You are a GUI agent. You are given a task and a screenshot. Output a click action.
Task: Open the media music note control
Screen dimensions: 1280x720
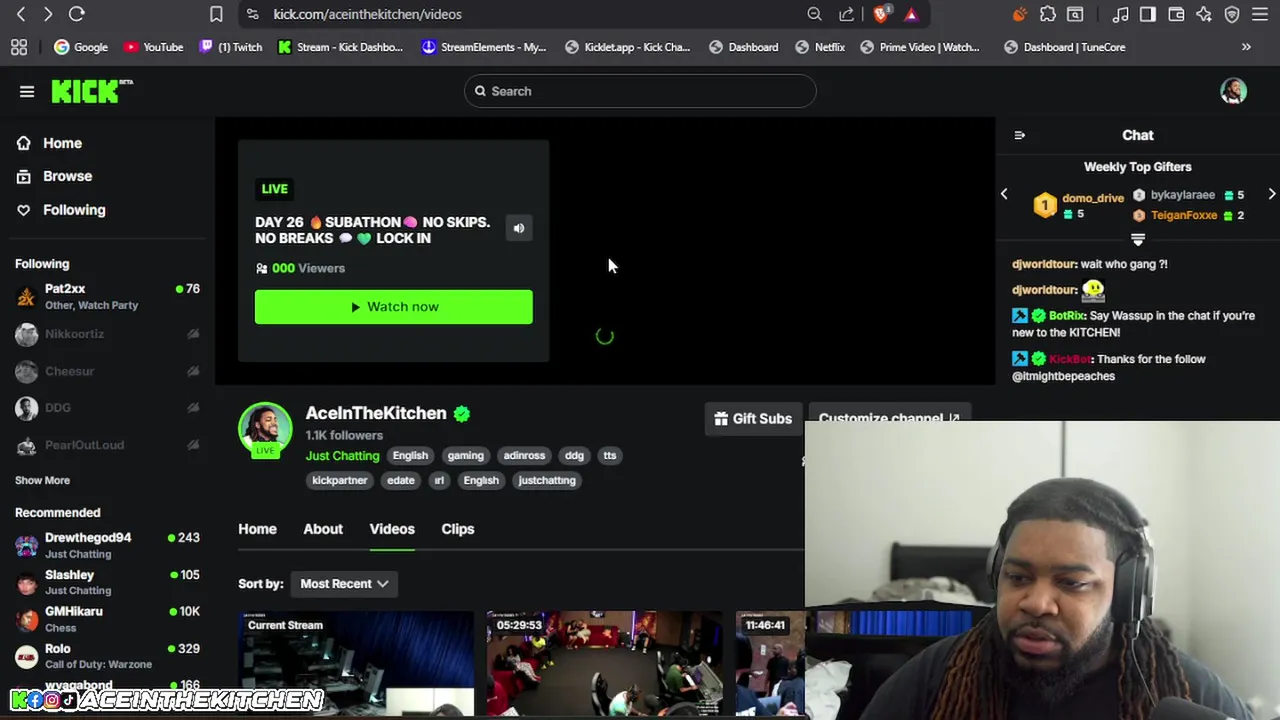coord(1120,14)
